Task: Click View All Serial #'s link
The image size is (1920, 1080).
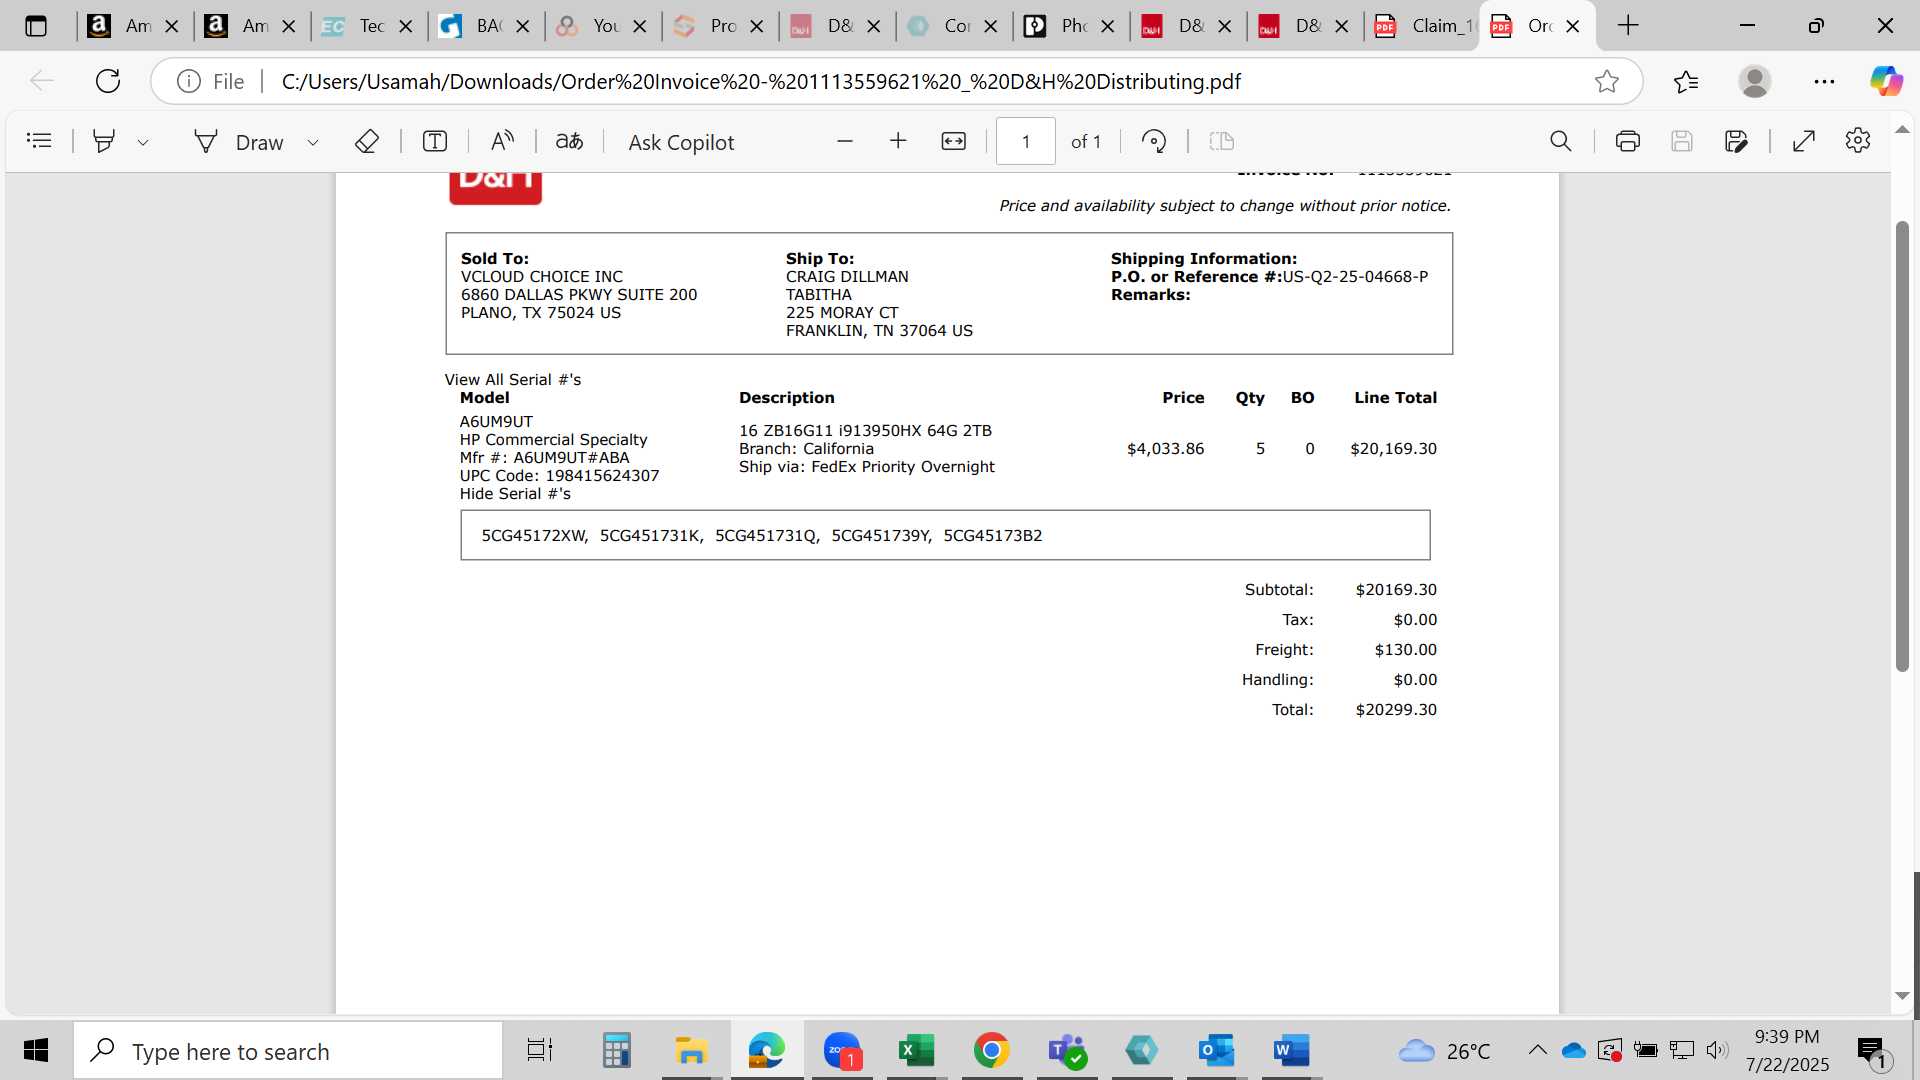Action: [512, 380]
